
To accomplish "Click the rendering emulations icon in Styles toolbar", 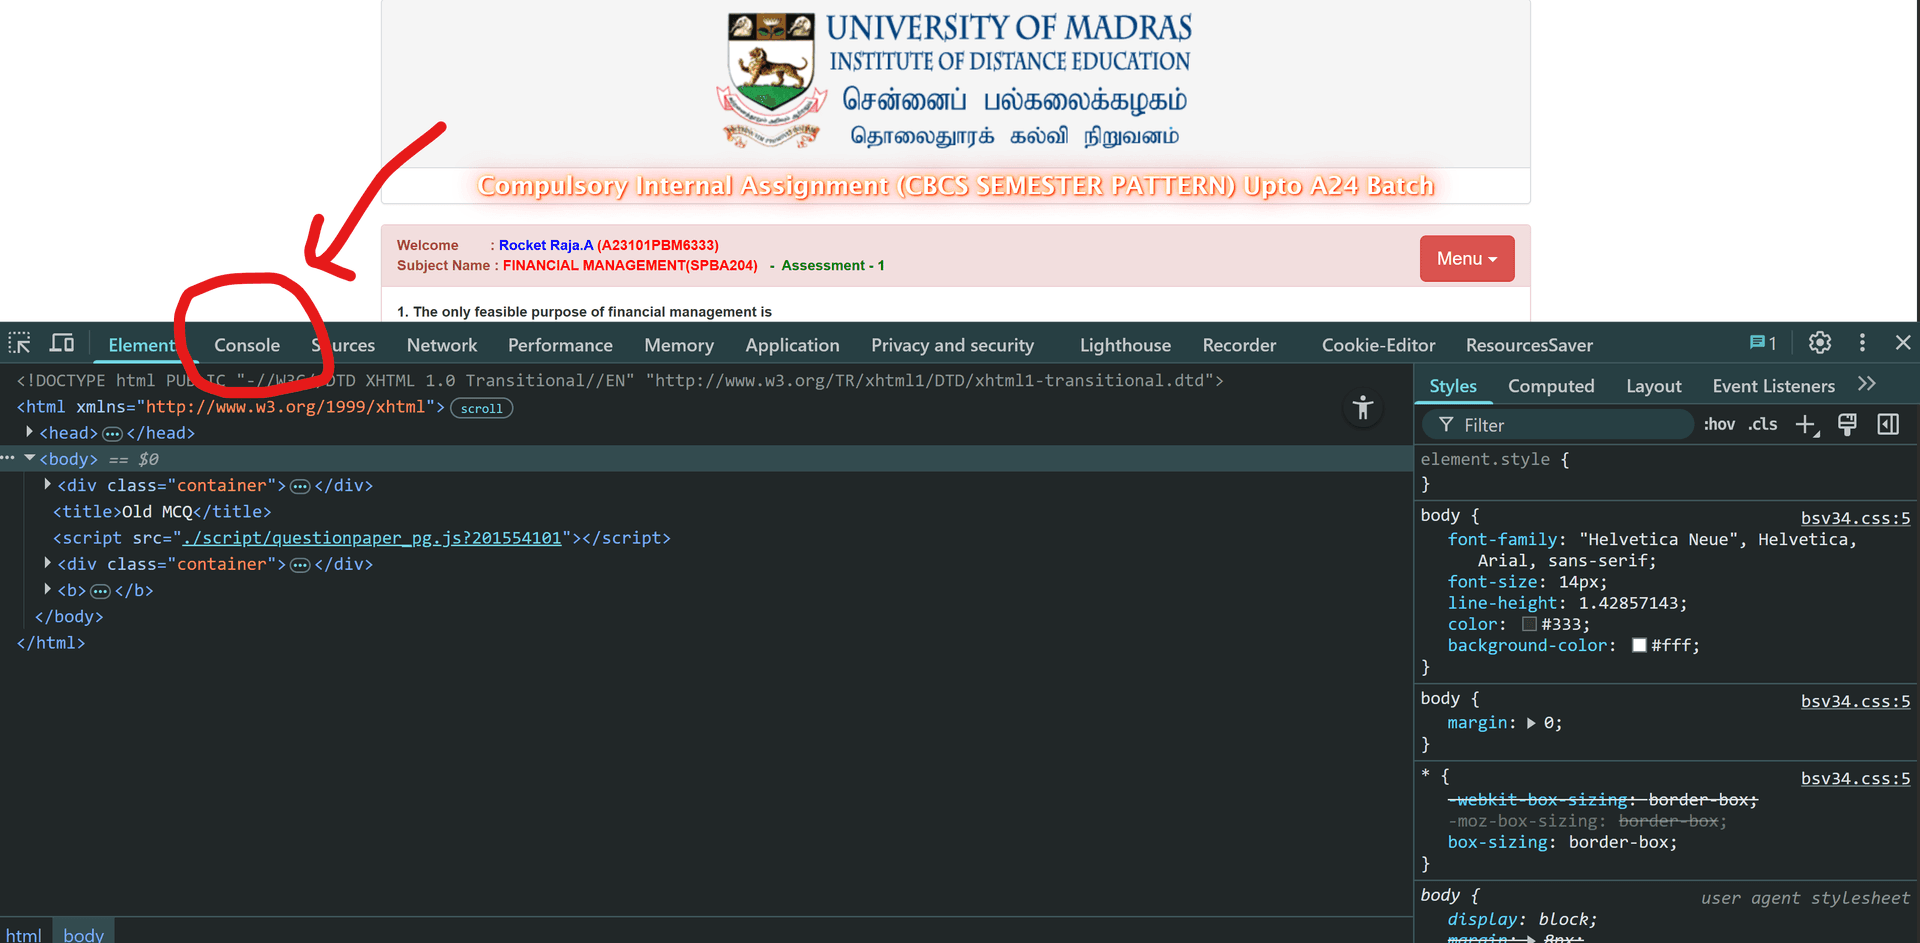I will coord(1847,424).
